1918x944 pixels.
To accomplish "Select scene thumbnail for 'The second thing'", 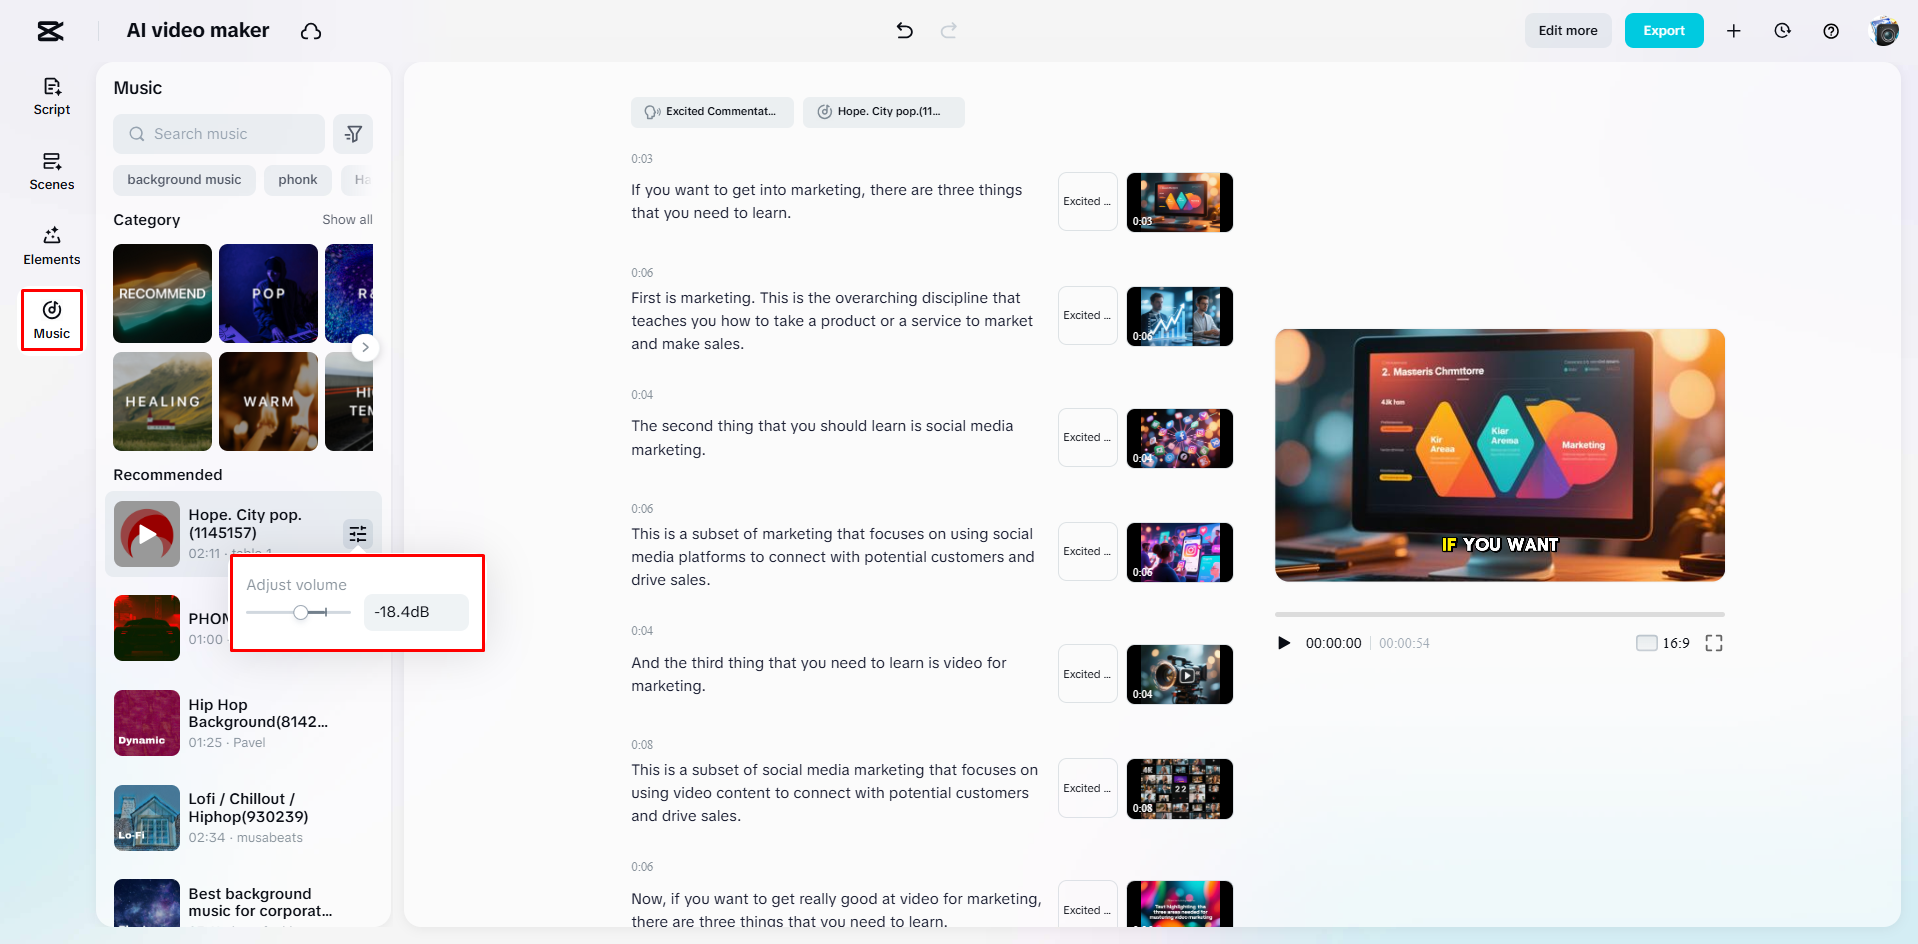I will 1180,438.
